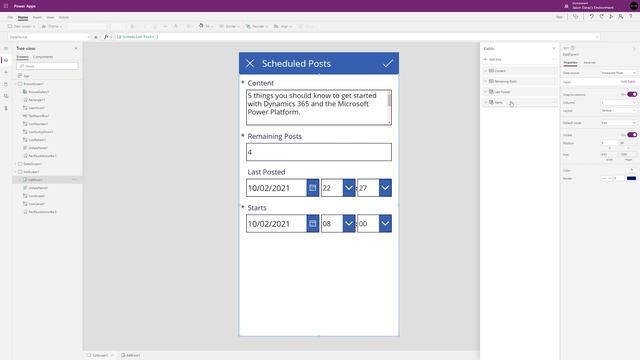
Task: Toggle the Visible switch in properties
Action: tap(632, 135)
